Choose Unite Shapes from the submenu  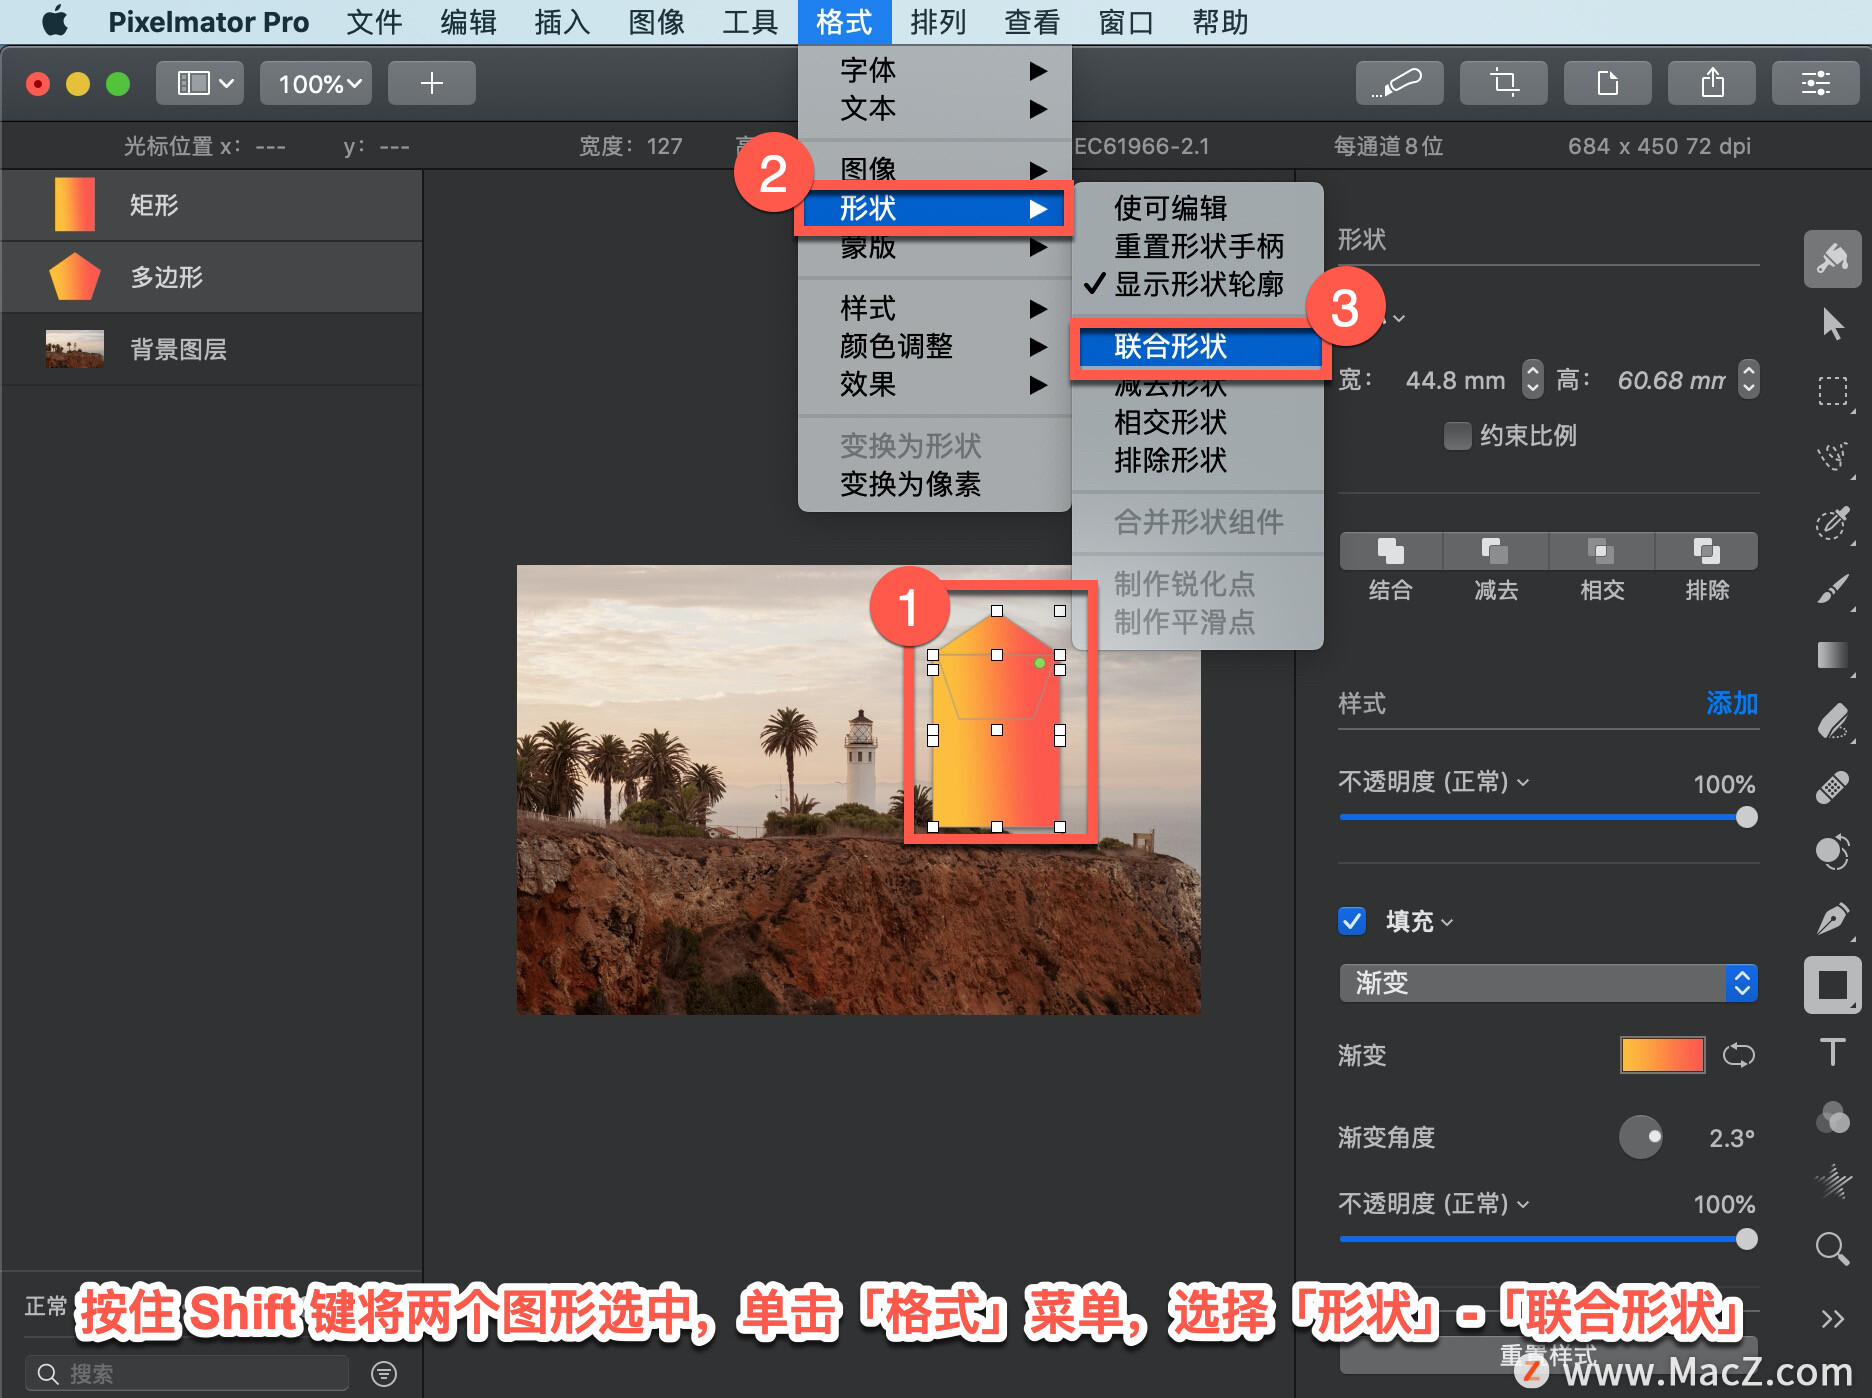[x=1198, y=347]
